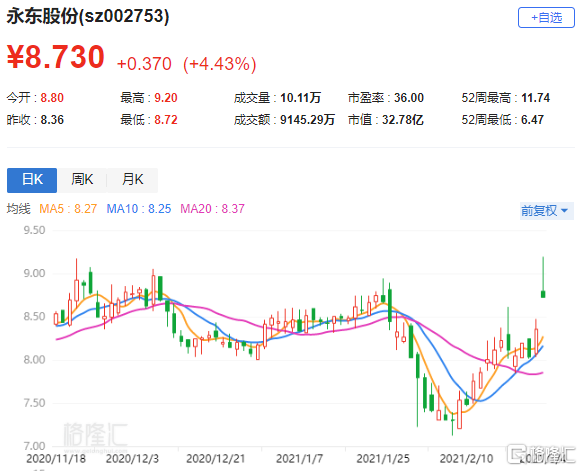Click the 9.00 price axis label

click(34, 274)
